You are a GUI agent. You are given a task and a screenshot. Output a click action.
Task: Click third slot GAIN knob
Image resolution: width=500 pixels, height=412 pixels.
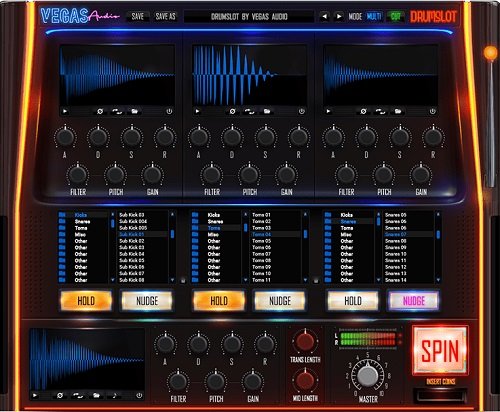point(421,174)
